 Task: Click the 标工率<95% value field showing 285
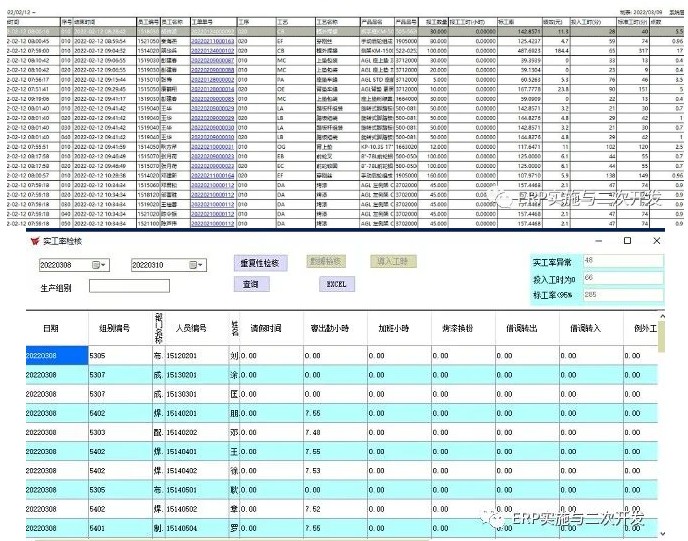(x=623, y=295)
